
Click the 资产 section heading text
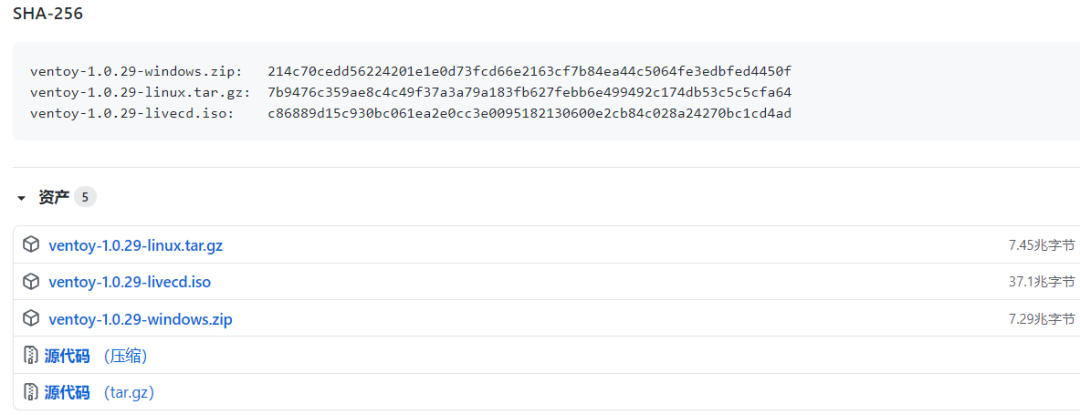pyautogui.click(x=54, y=198)
